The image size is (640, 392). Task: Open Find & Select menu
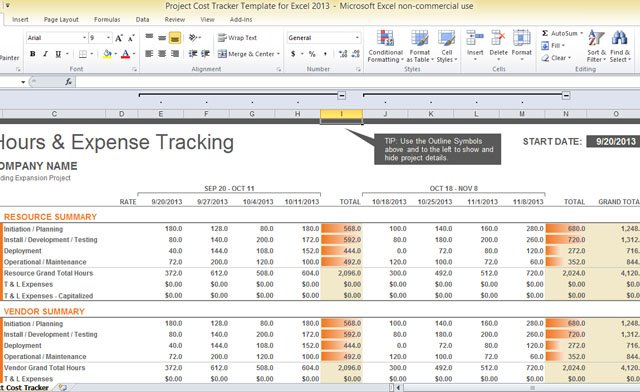pyautogui.click(x=620, y=46)
